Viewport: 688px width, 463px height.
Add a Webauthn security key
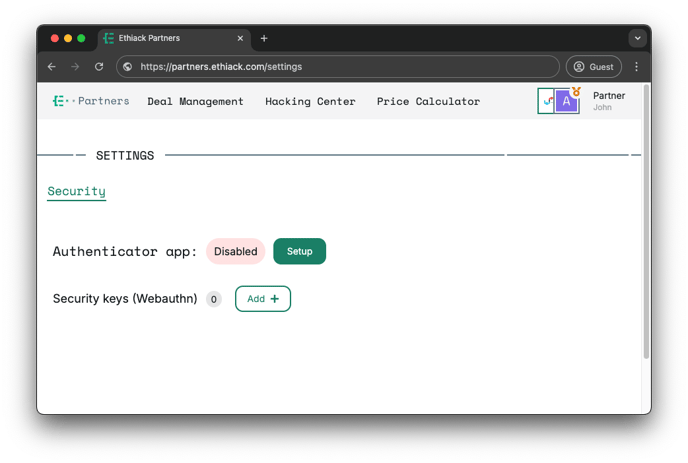coord(263,299)
